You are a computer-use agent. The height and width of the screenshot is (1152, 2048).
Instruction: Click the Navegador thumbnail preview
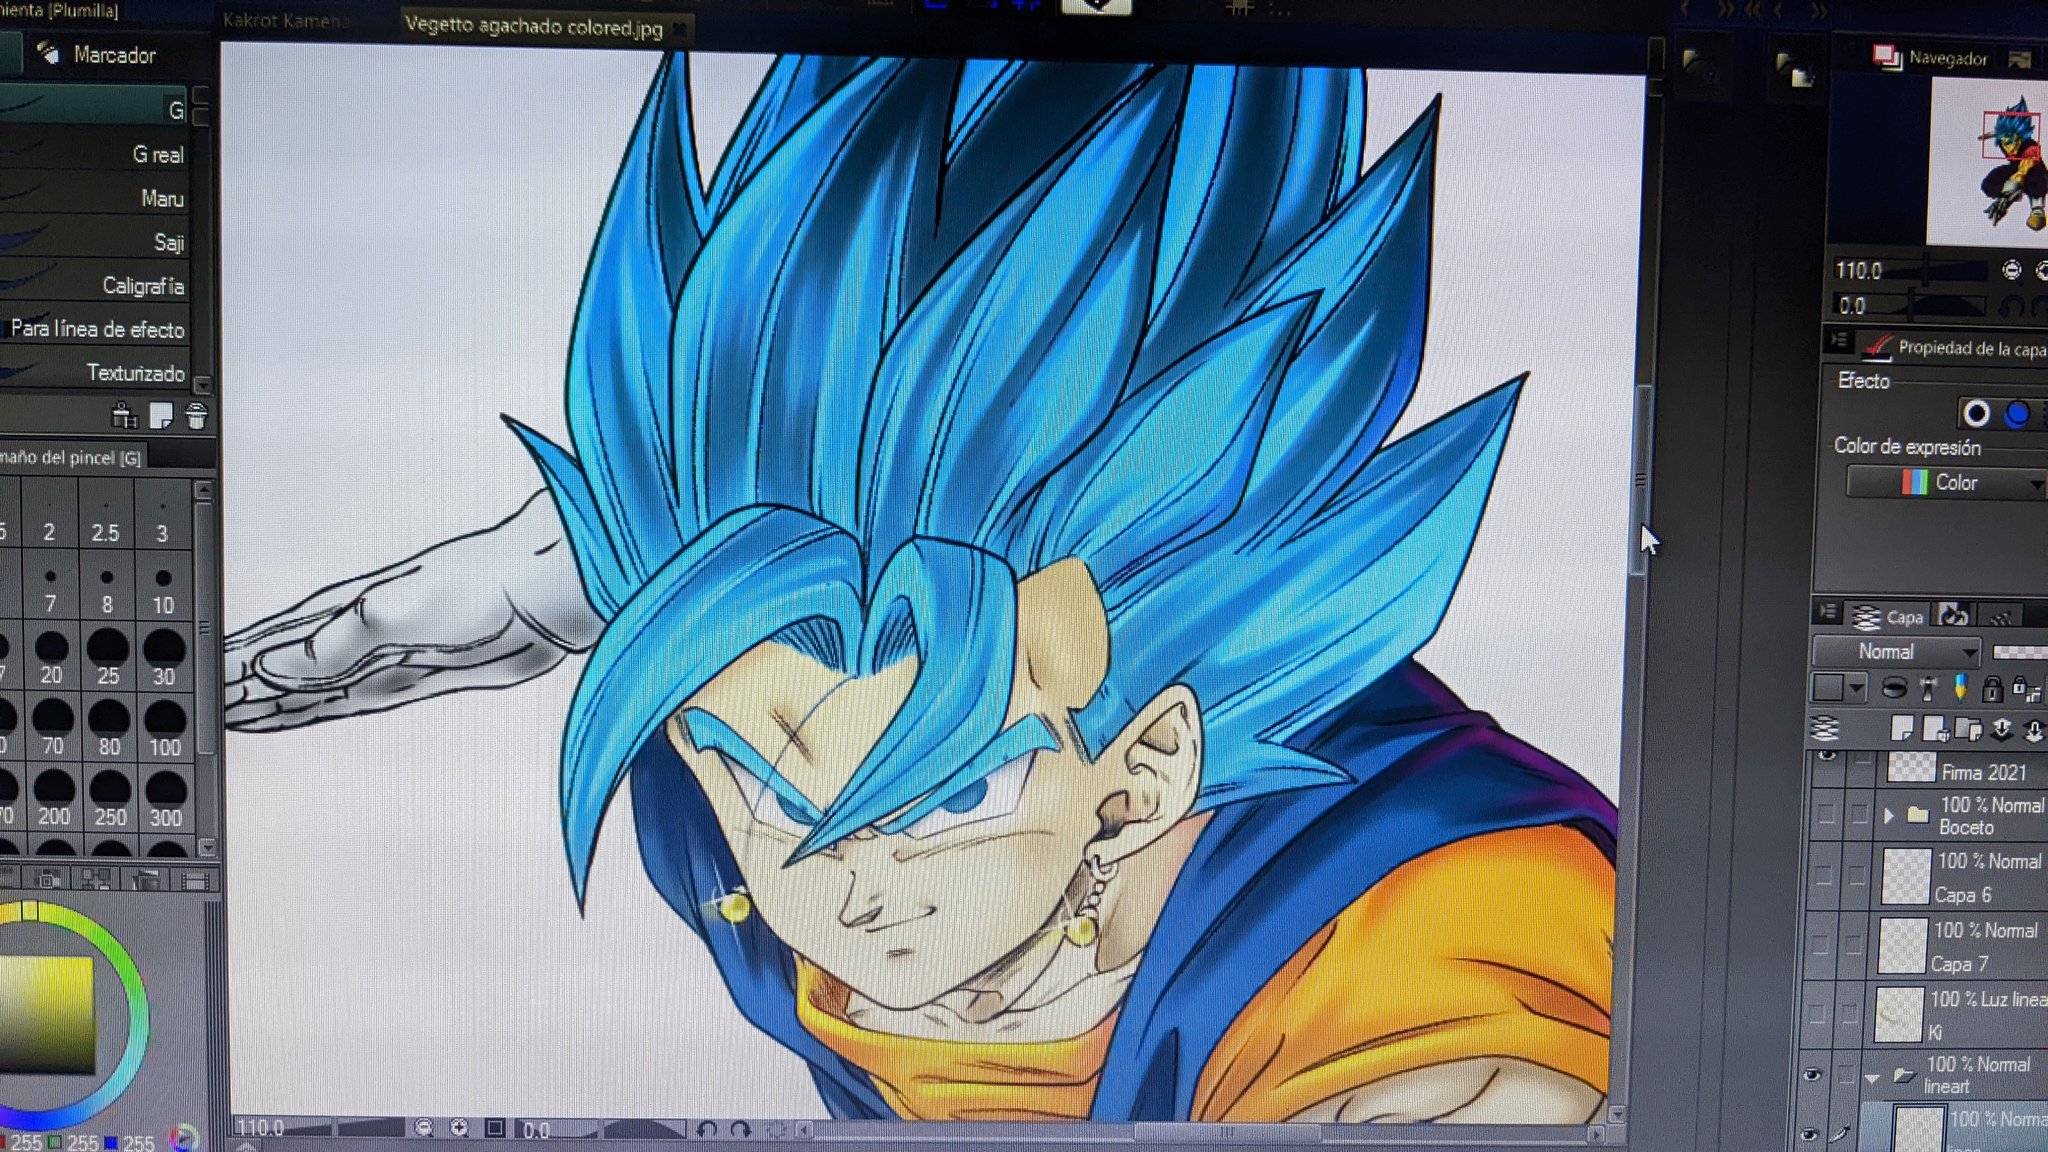tap(1988, 162)
